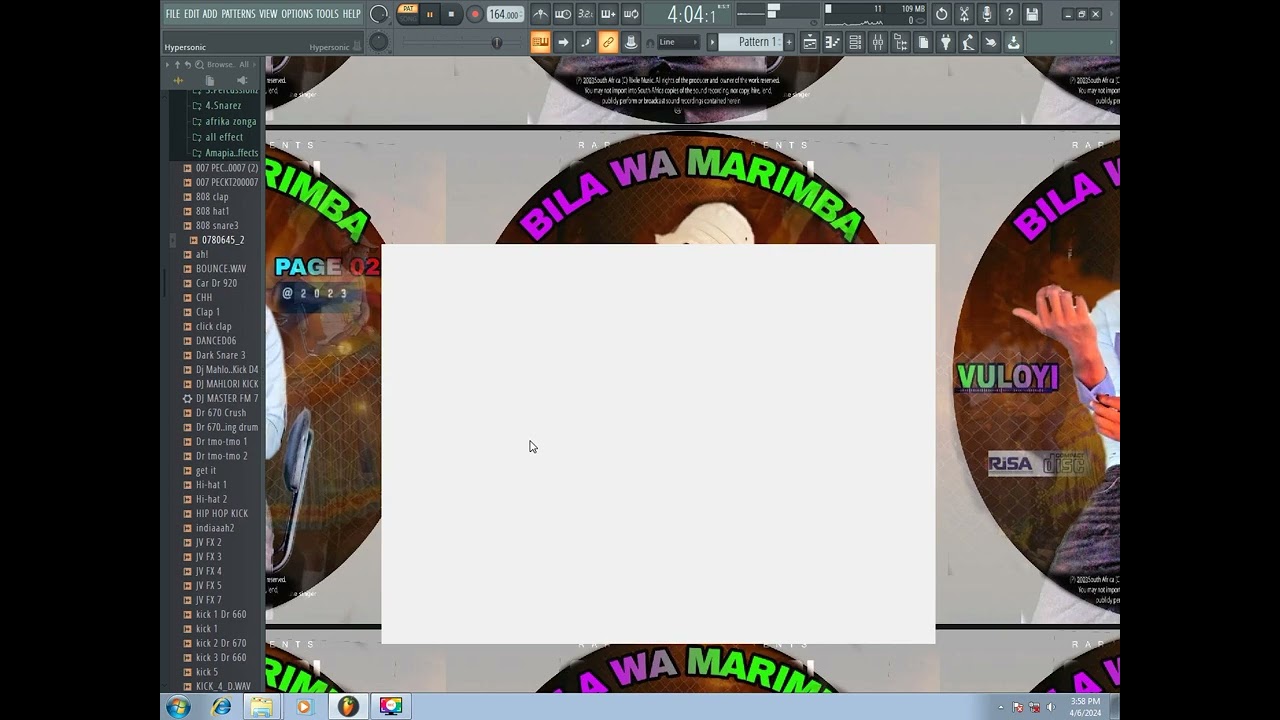Click the right-arrow auto scroll icon

coord(563,42)
